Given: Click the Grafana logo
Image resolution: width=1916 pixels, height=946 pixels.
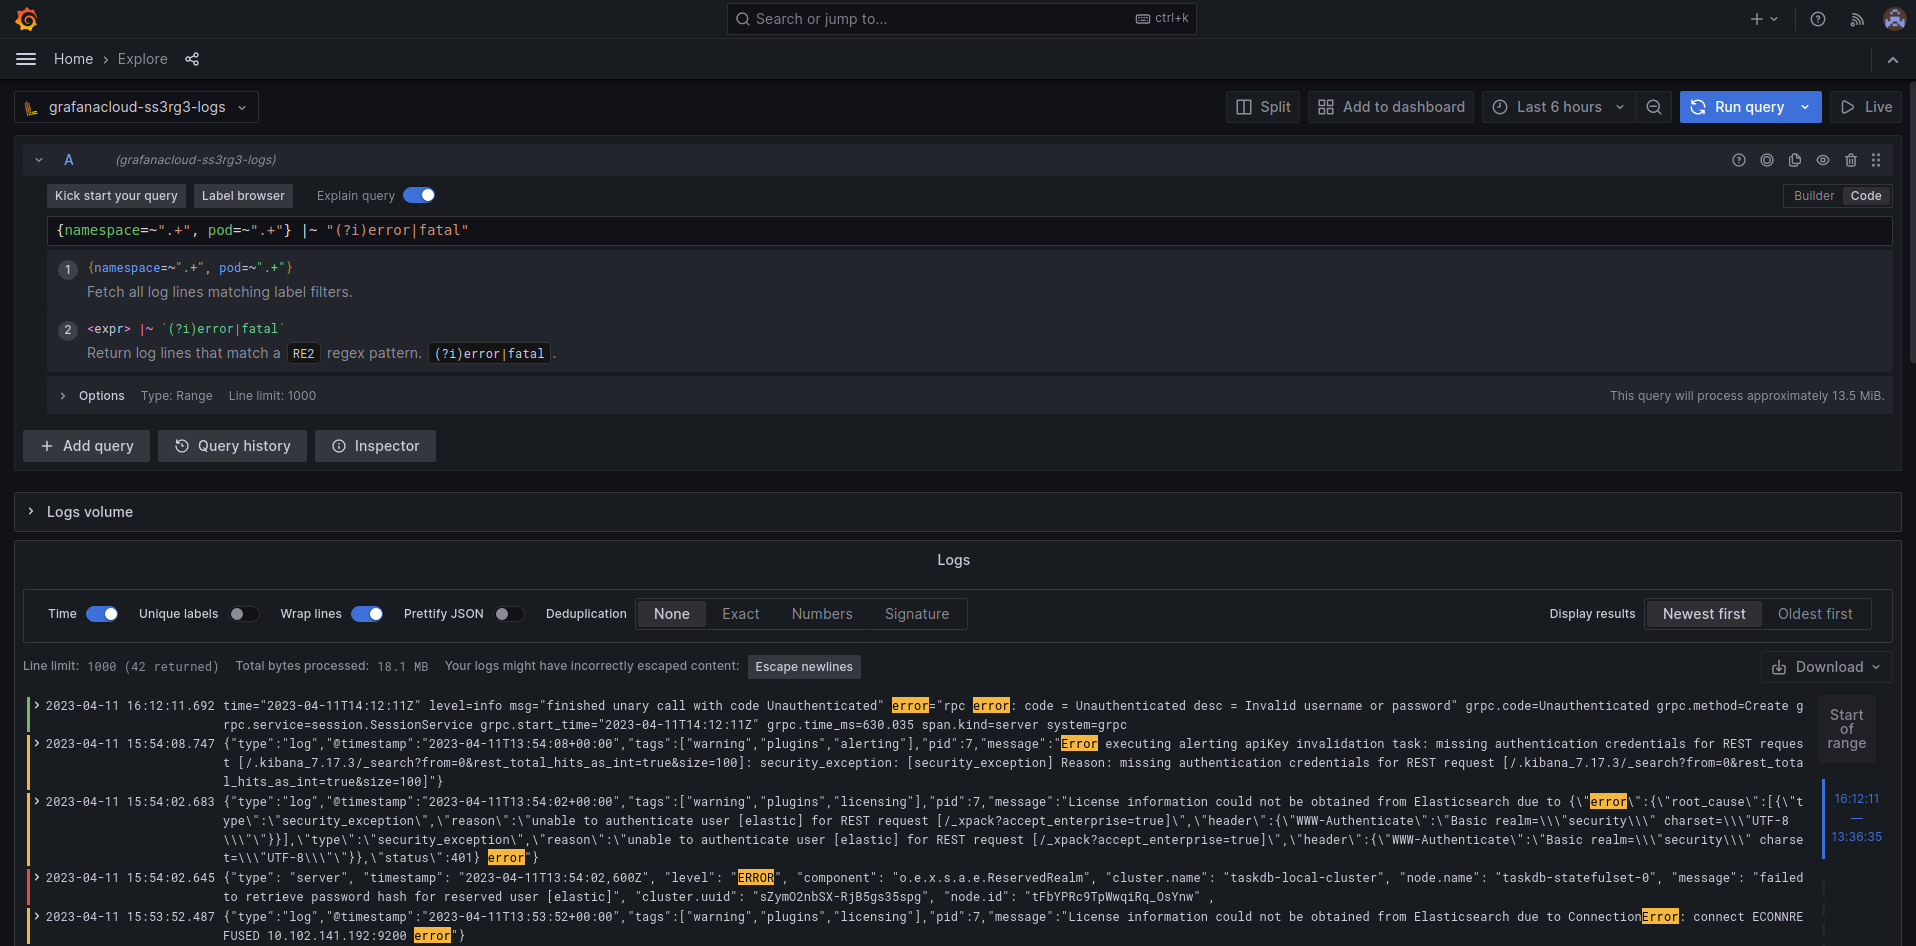Looking at the screenshot, I should (27, 19).
